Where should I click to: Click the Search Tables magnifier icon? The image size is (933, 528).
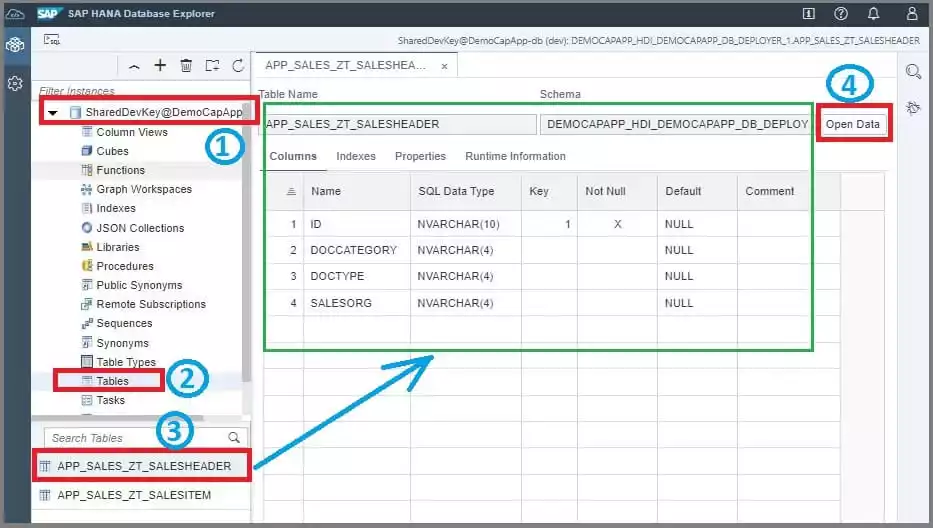click(x=234, y=438)
